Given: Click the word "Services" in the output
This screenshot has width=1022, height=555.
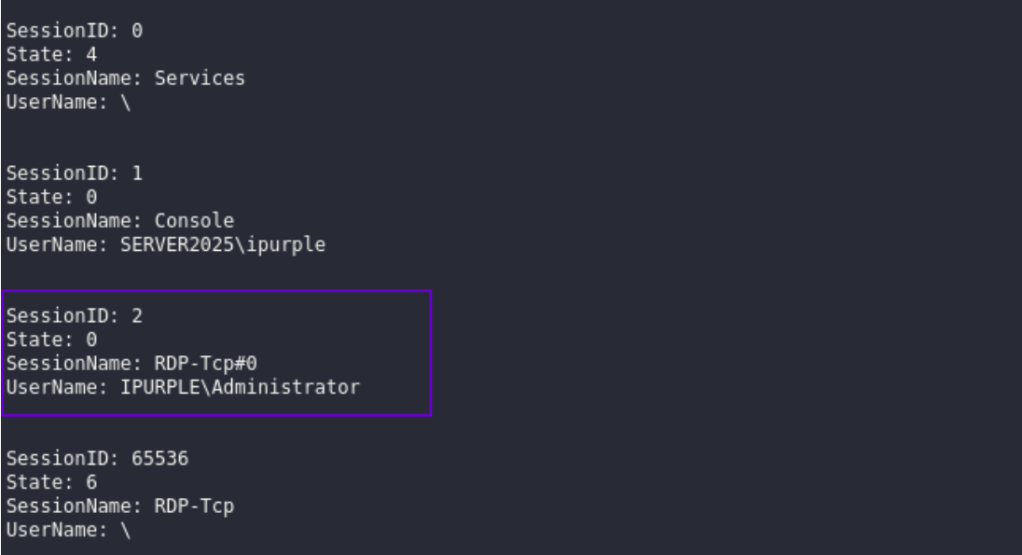Looking at the screenshot, I should tap(199, 78).
